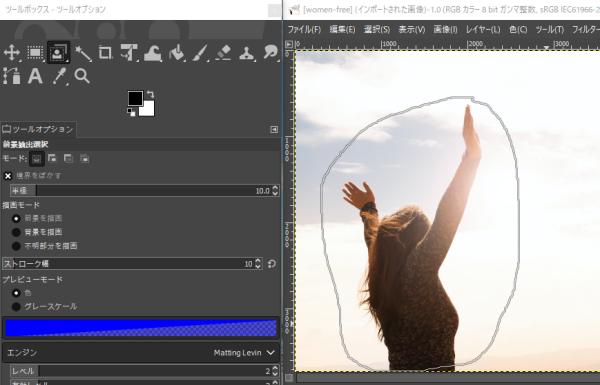Viewport: 600px width, 385px height.
Task: Choose replace current selection mode
Action: click(x=37, y=158)
